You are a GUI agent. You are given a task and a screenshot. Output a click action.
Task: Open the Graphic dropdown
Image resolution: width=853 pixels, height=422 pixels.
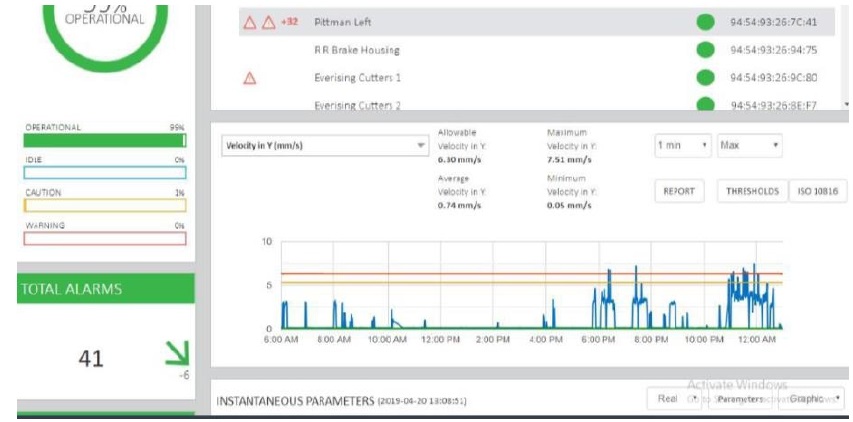tap(811, 399)
